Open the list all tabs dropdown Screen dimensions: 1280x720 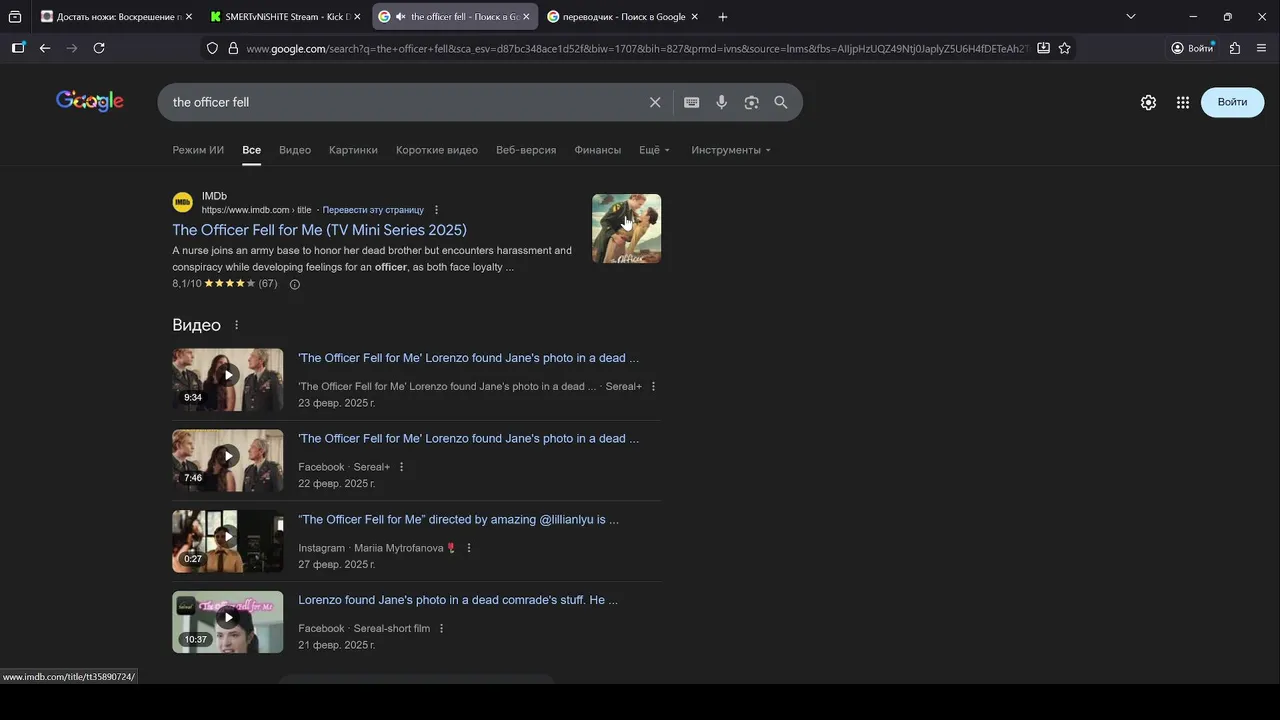pyautogui.click(x=1131, y=17)
